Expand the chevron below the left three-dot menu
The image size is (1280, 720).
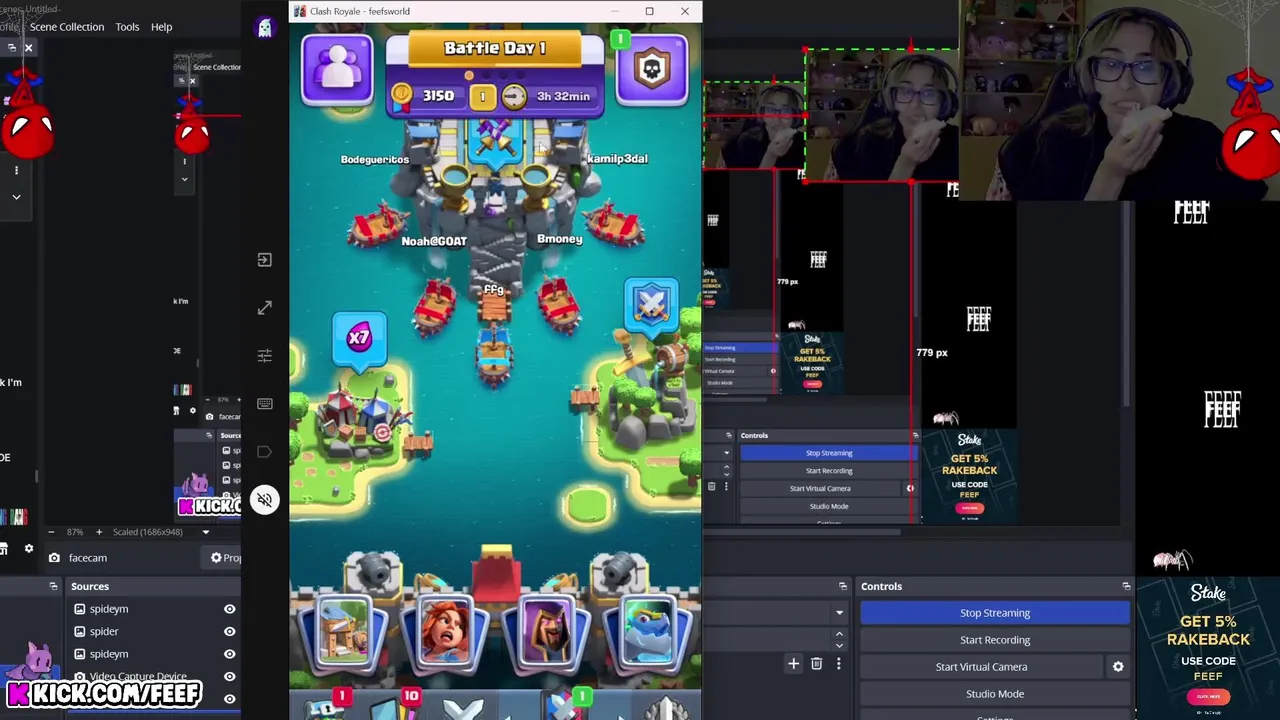16,197
